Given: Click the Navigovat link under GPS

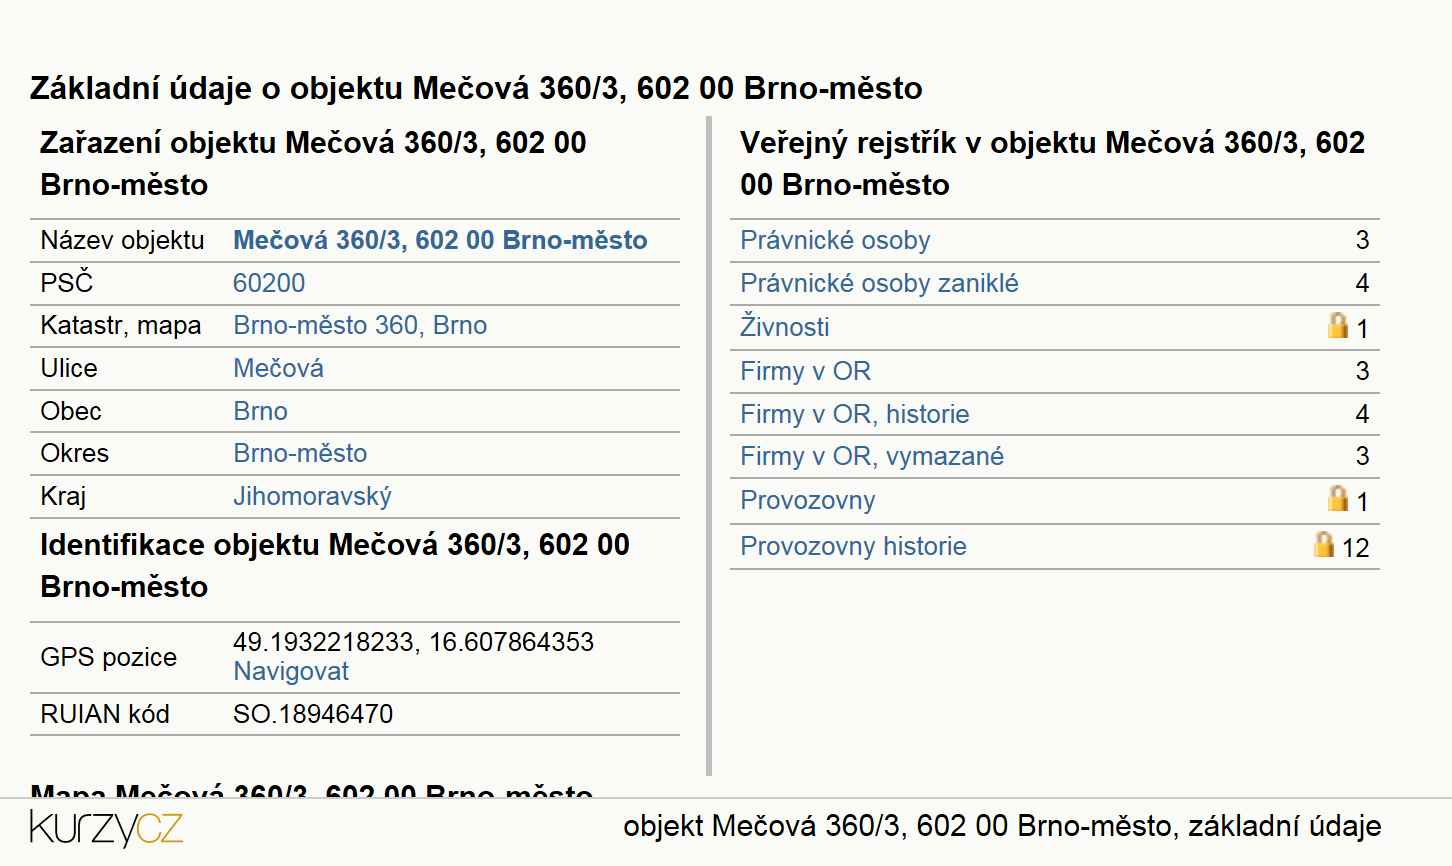Looking at the screenshot, I should (x=291, y=671).
